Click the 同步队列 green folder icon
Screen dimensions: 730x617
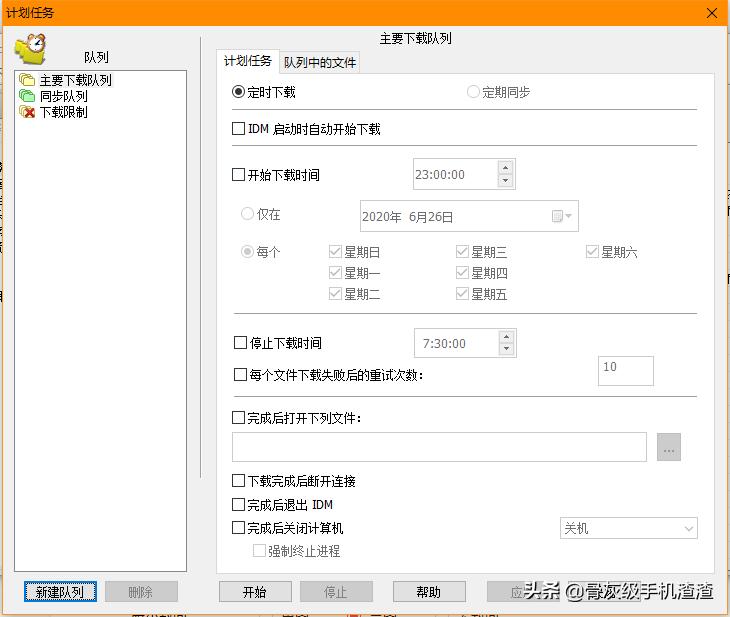click(x=27, y=96)
